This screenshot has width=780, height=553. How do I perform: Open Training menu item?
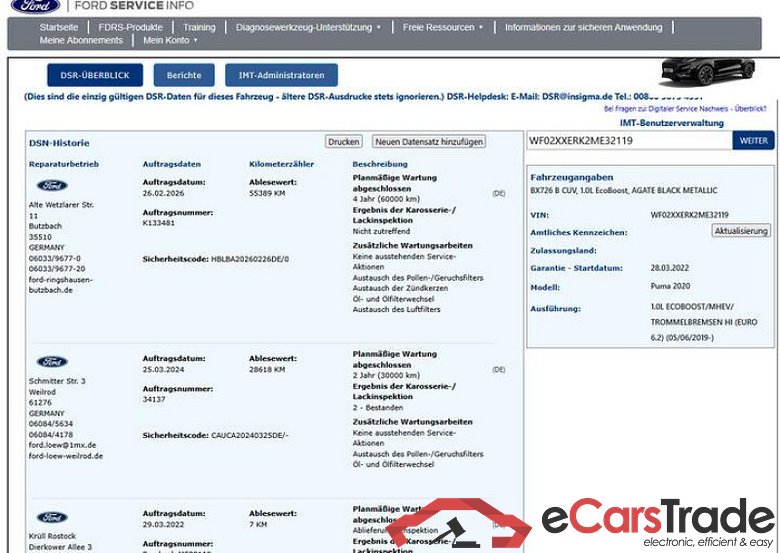coord(199,27)
